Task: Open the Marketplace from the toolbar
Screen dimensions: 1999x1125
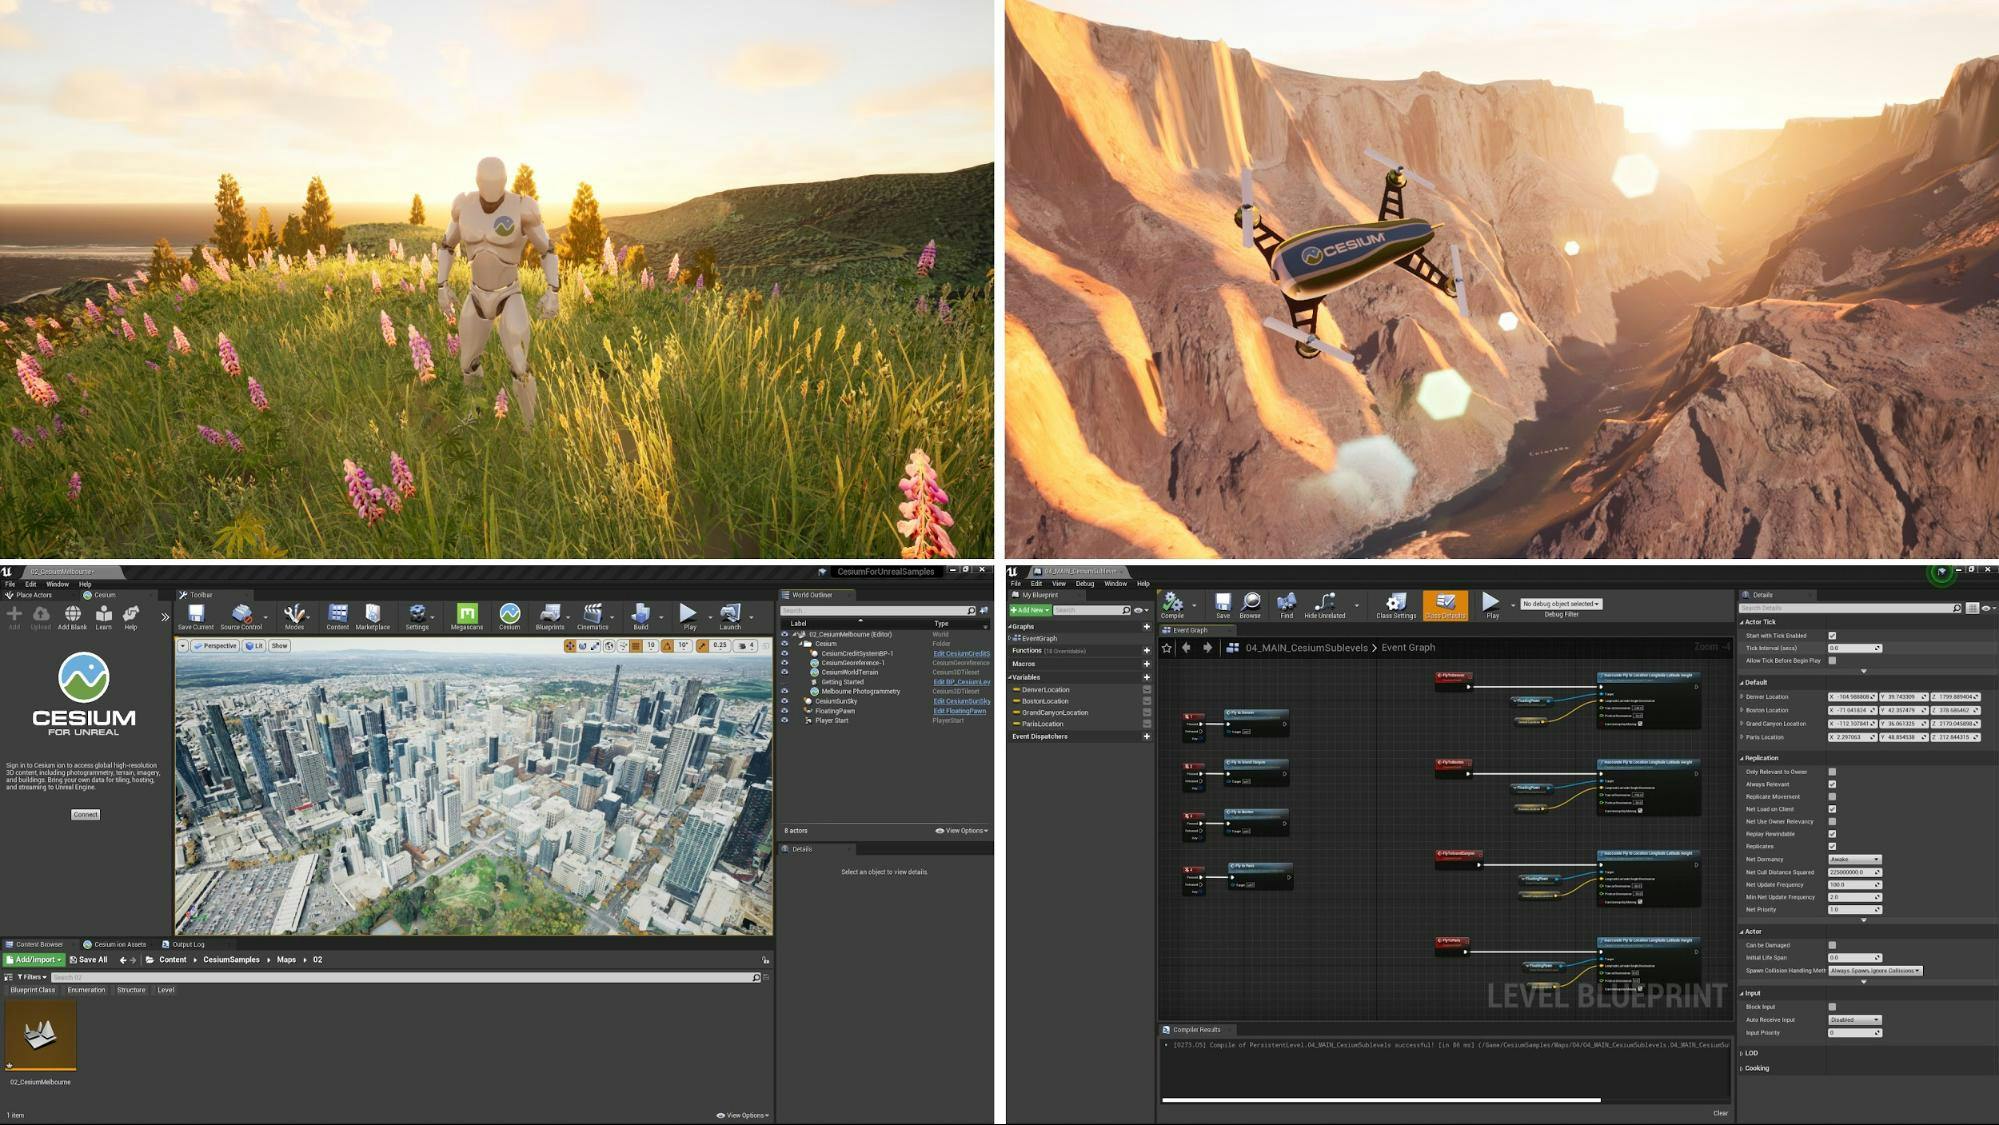Action: pyautogui.click(x=373, y=614)
